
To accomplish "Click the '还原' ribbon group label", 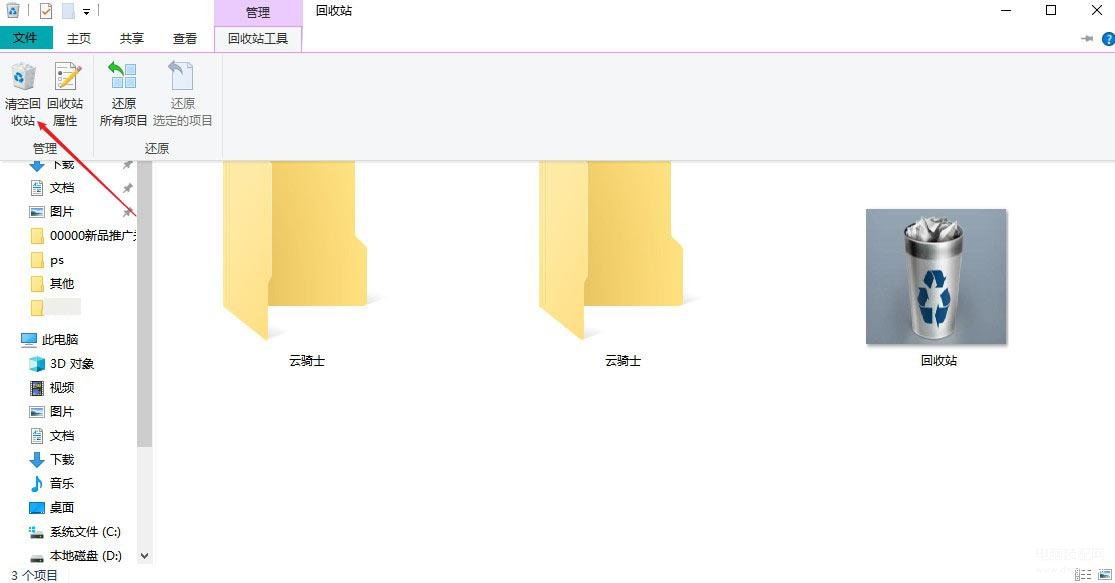I will point(157,149).
